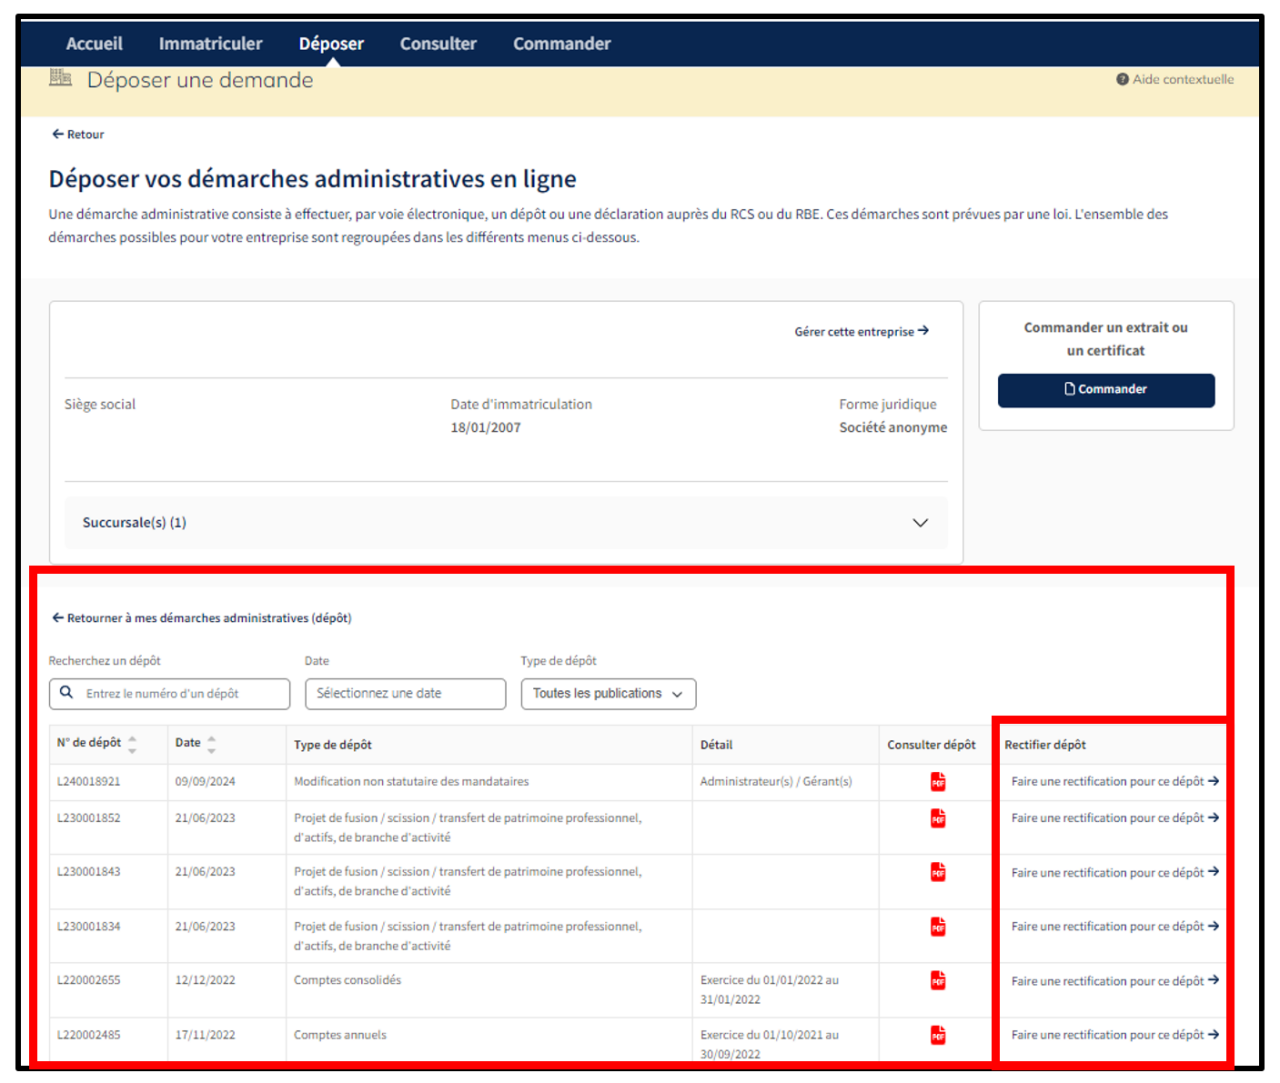Open PDF for deposit L240018921
This screenshot has width=1280, height=1083.
pyautogui.click(x=937, y=782)
